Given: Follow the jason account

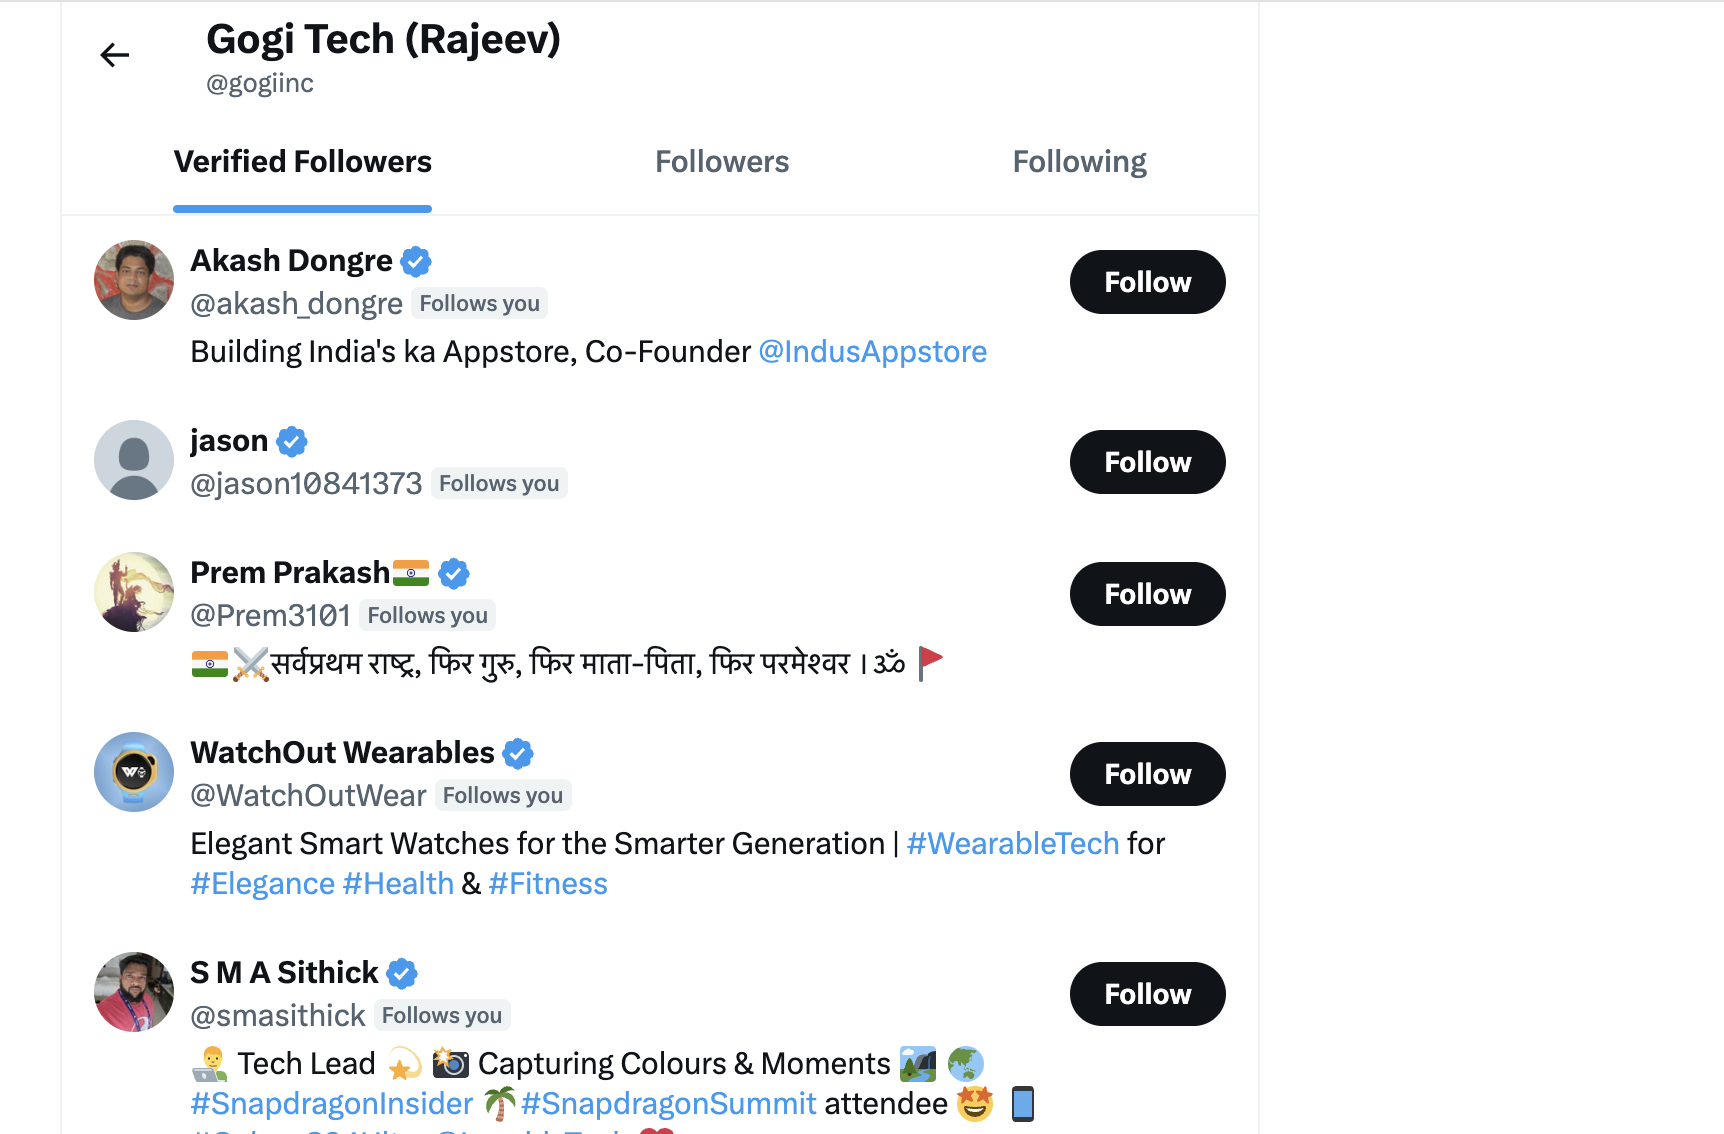Looking at the screenshot, I should pyautogui.click(x=1148, y=462).
